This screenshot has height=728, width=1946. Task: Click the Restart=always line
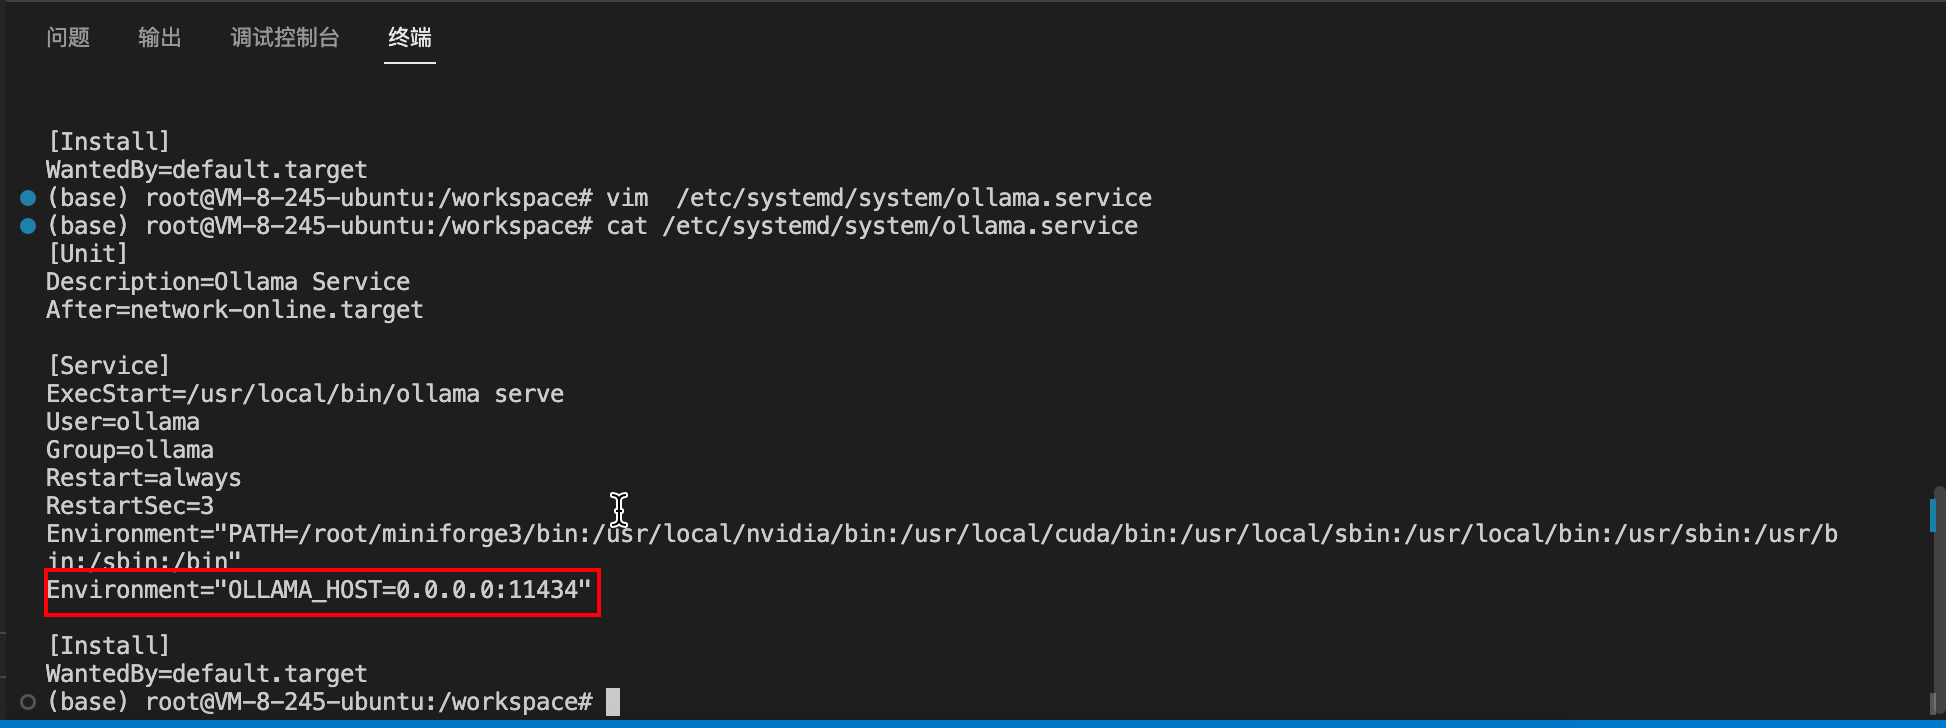[x=144, y=478]
